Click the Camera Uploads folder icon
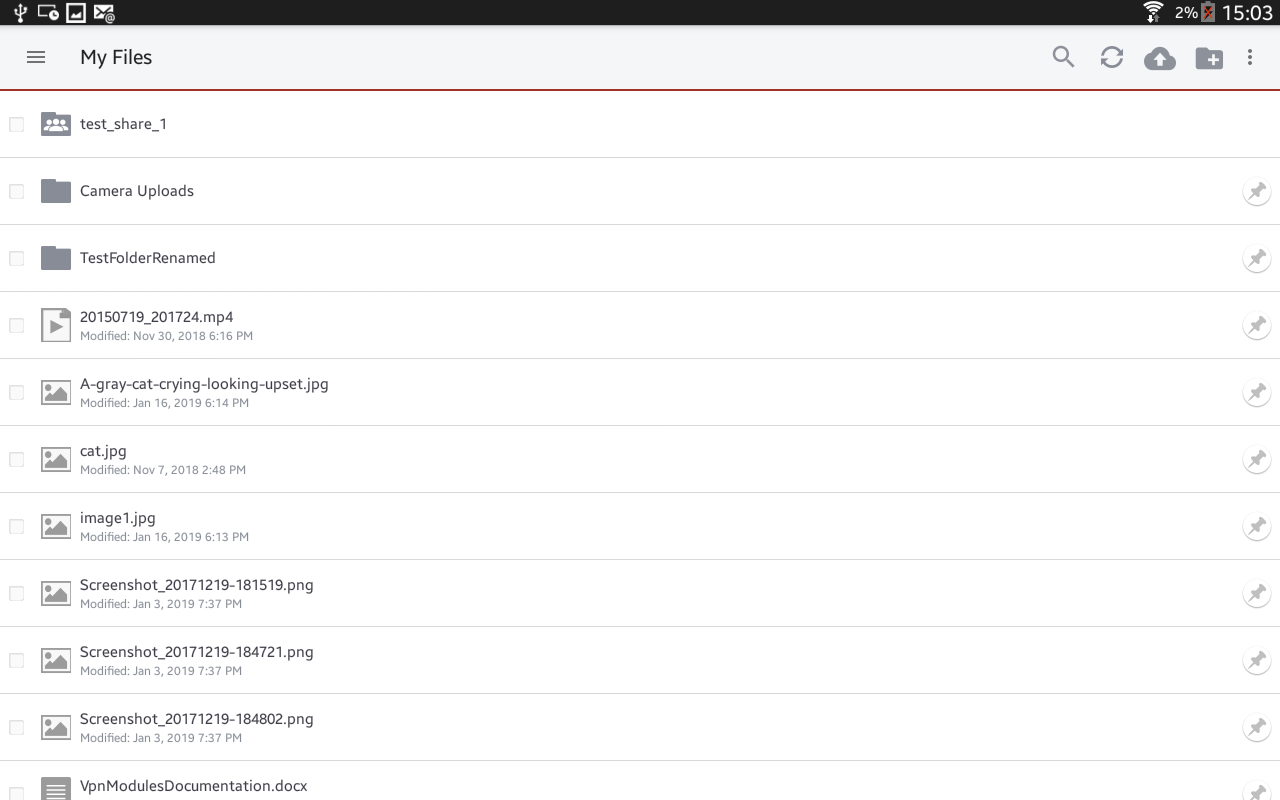1280x800 pixels. pyautogui.click(x=56, y=191)
